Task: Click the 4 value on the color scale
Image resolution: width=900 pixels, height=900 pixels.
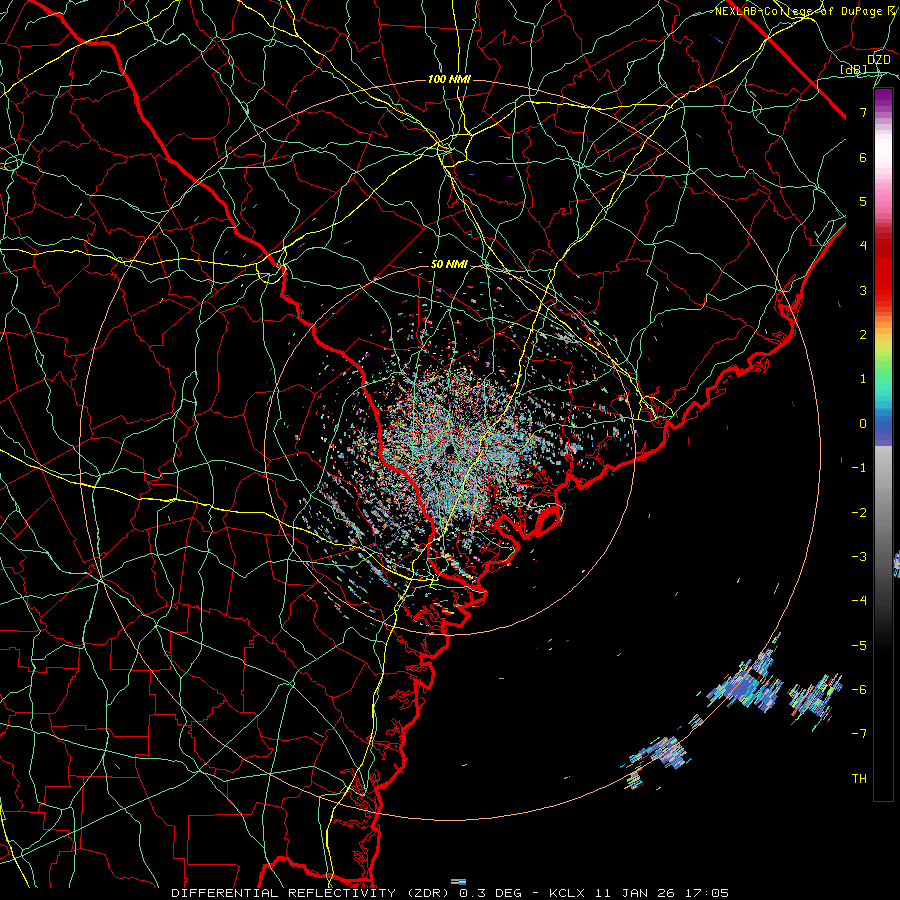Action: point(863,246)
